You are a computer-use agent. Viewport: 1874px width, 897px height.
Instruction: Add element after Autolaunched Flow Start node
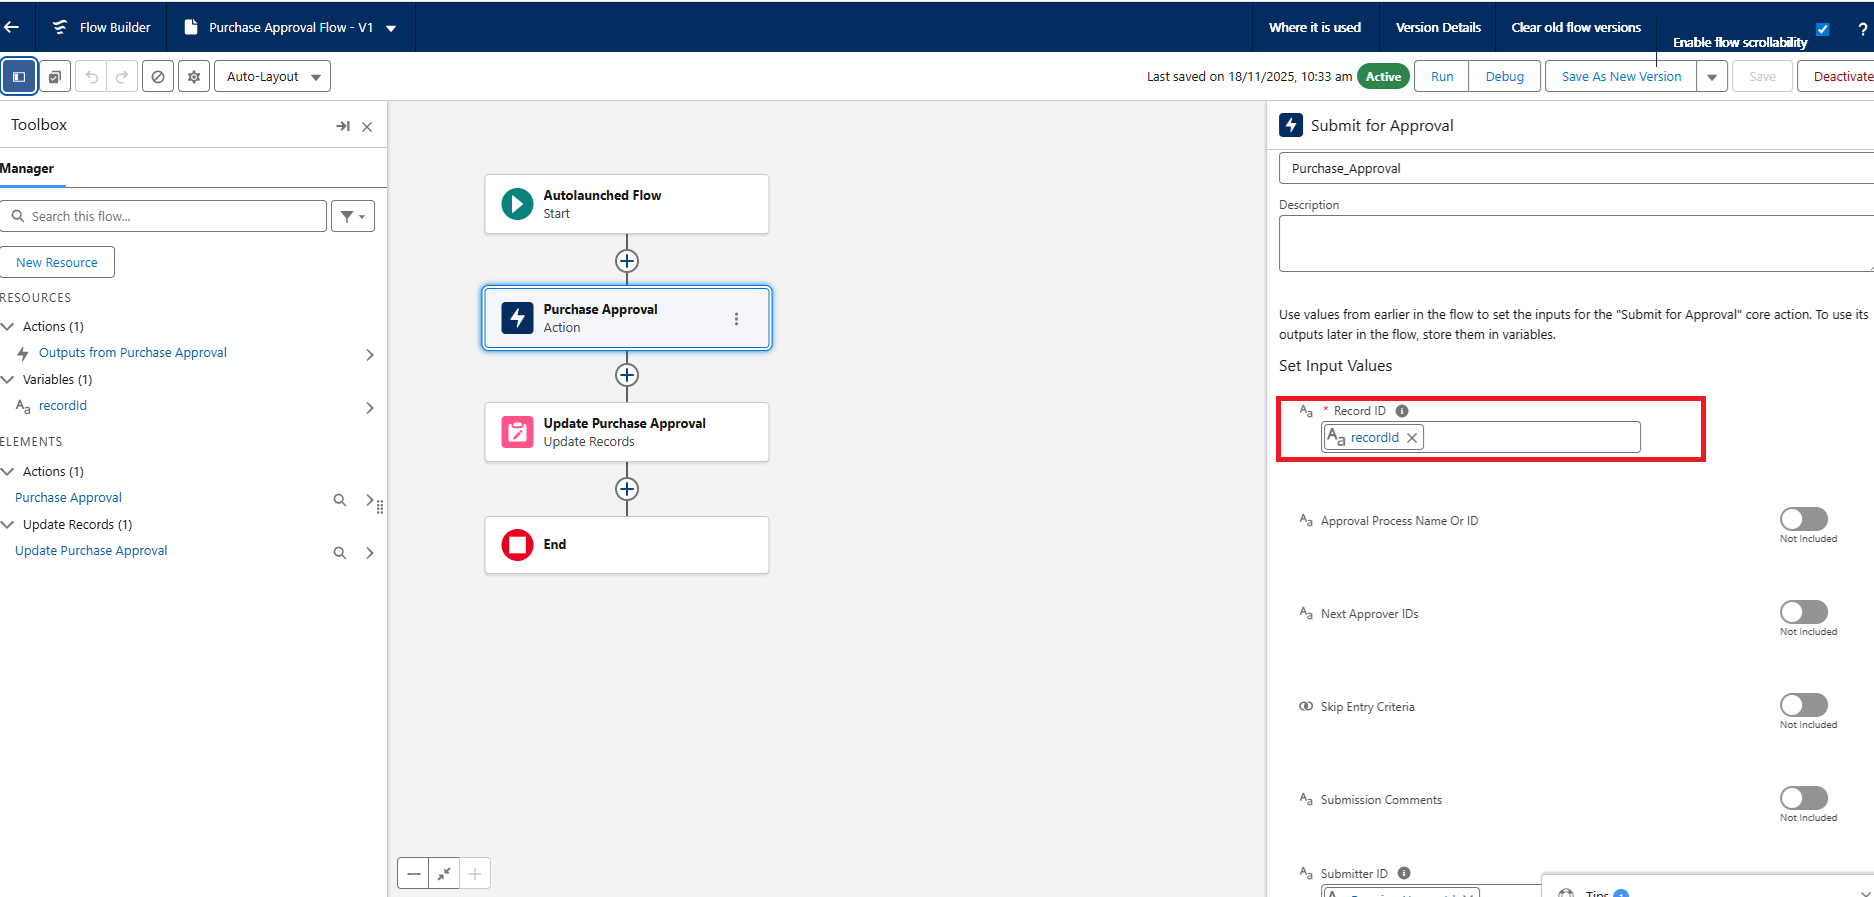[x=627, y=261]
